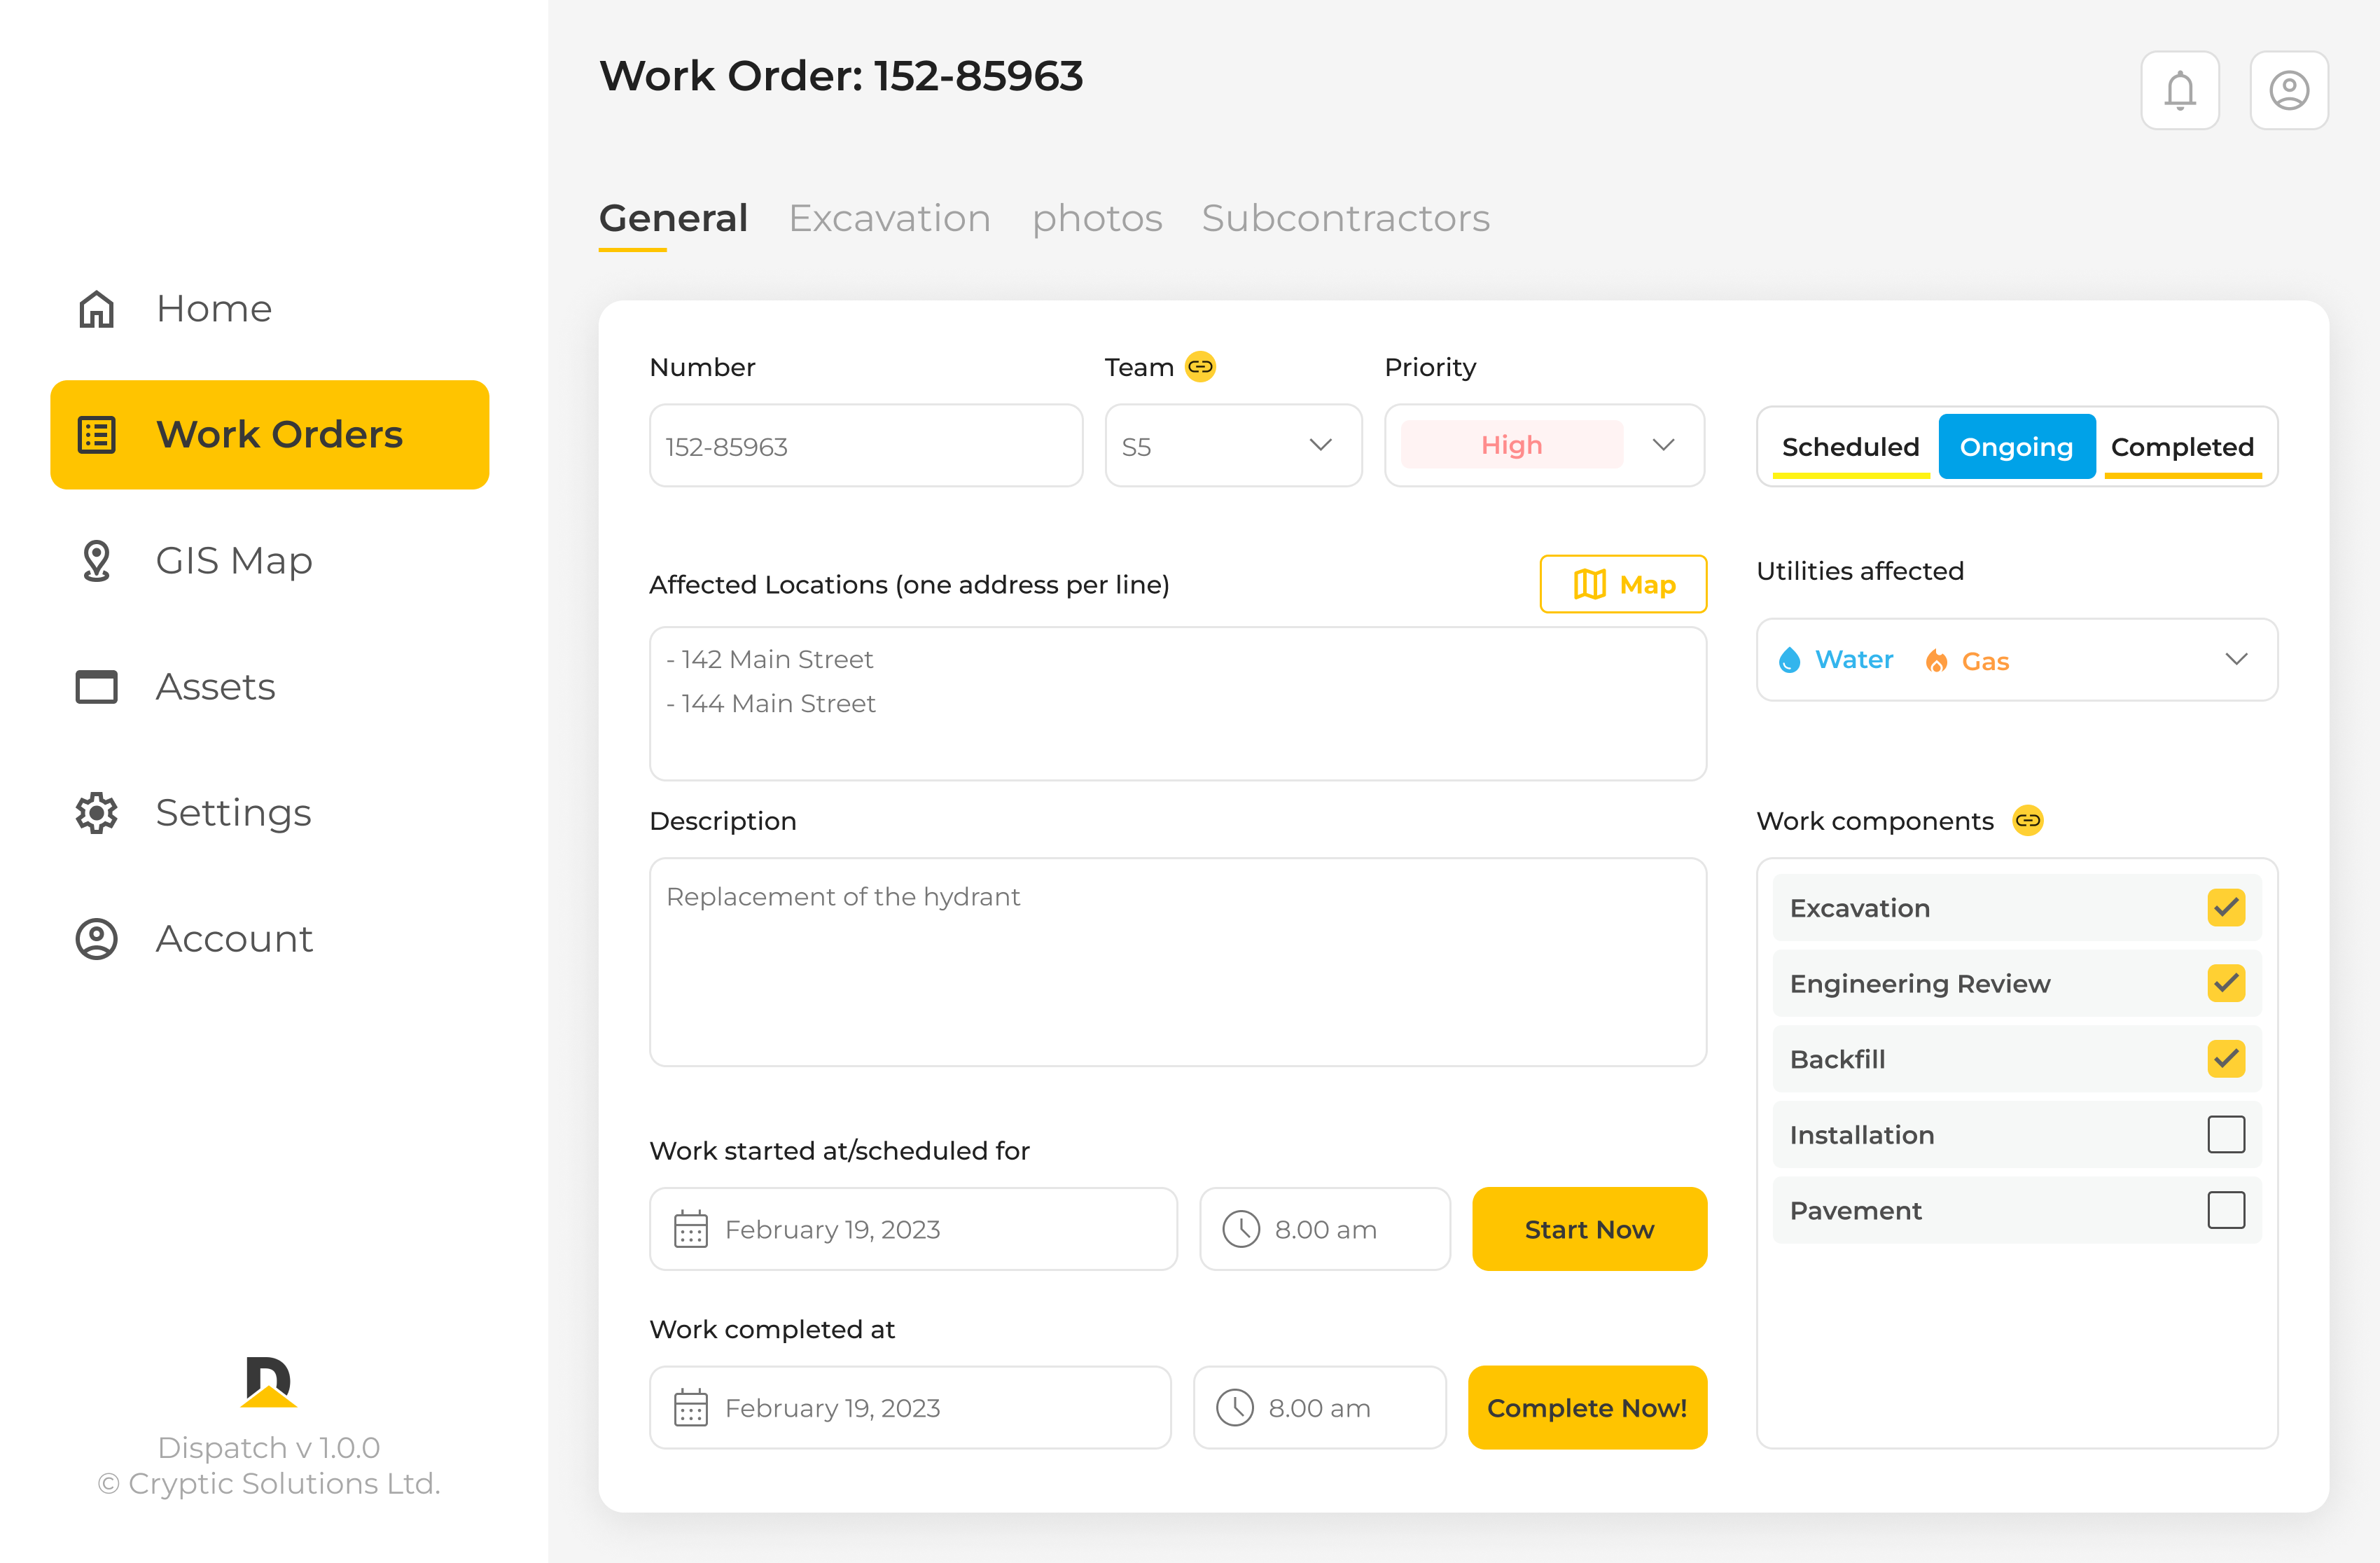Screen dimensions: 2380x1563
Task: Click the Start Now button
Action: (x=1589, y=1229)
